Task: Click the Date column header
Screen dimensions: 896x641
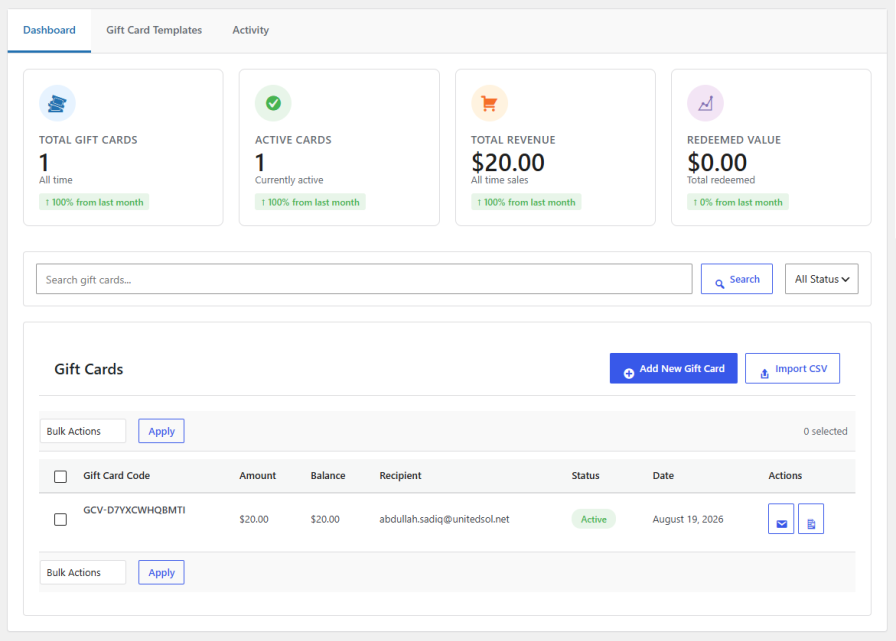Action: [x=663, y=476]
